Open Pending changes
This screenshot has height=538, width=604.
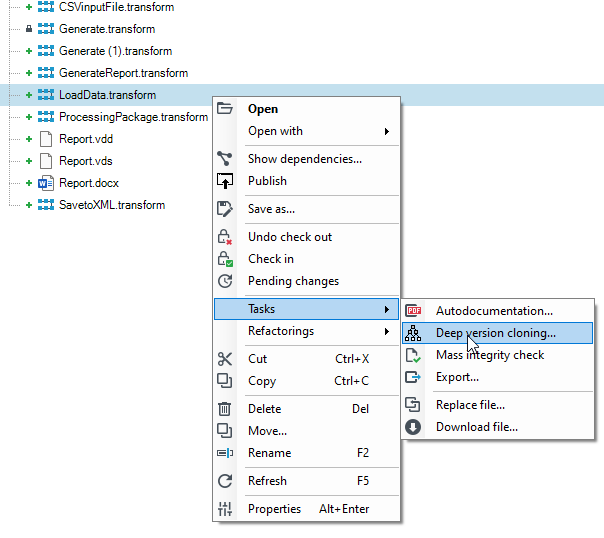[x=307, y=281]
